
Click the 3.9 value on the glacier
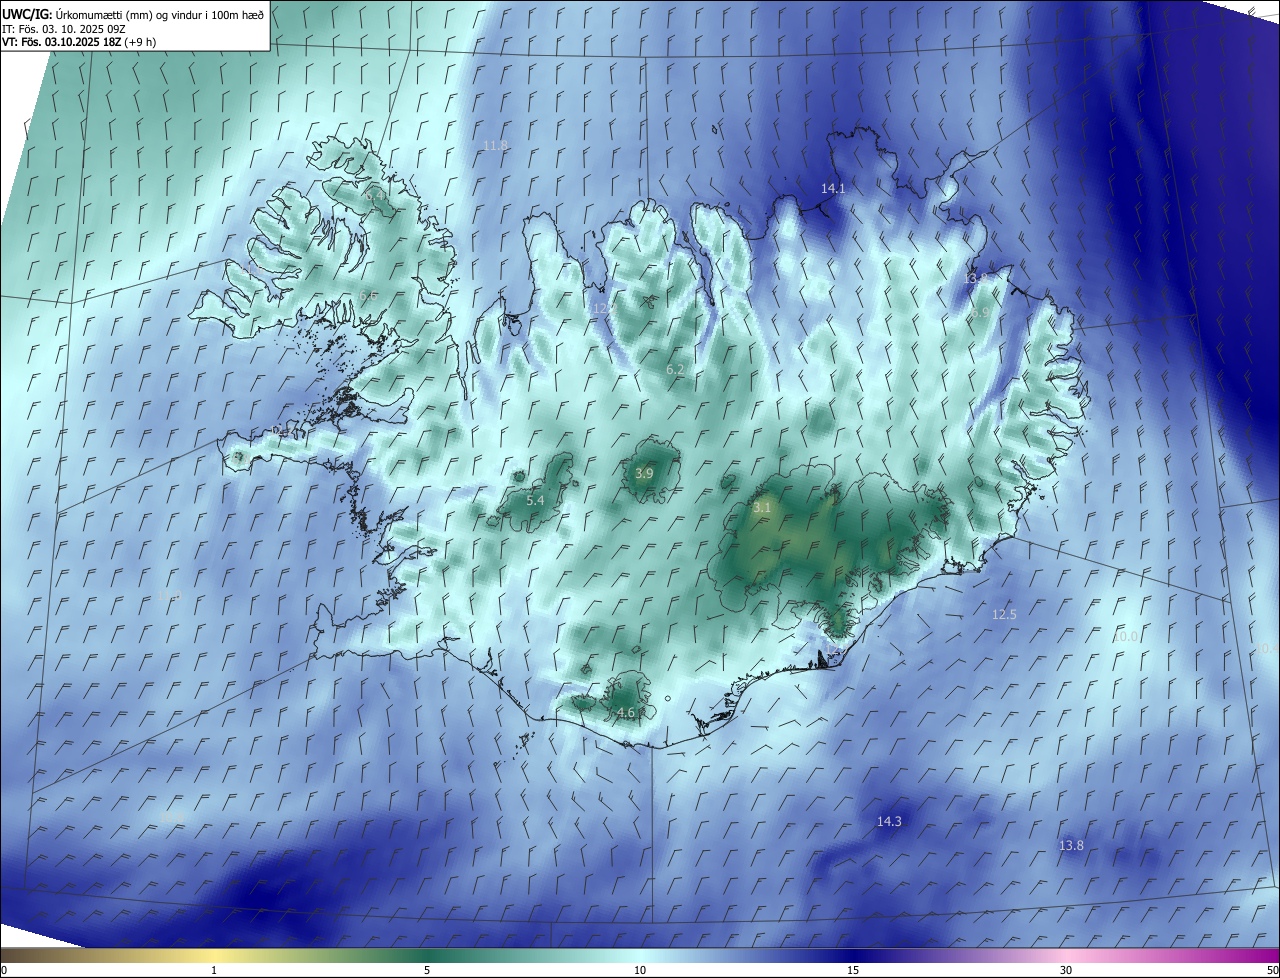(x=644, y=474)
